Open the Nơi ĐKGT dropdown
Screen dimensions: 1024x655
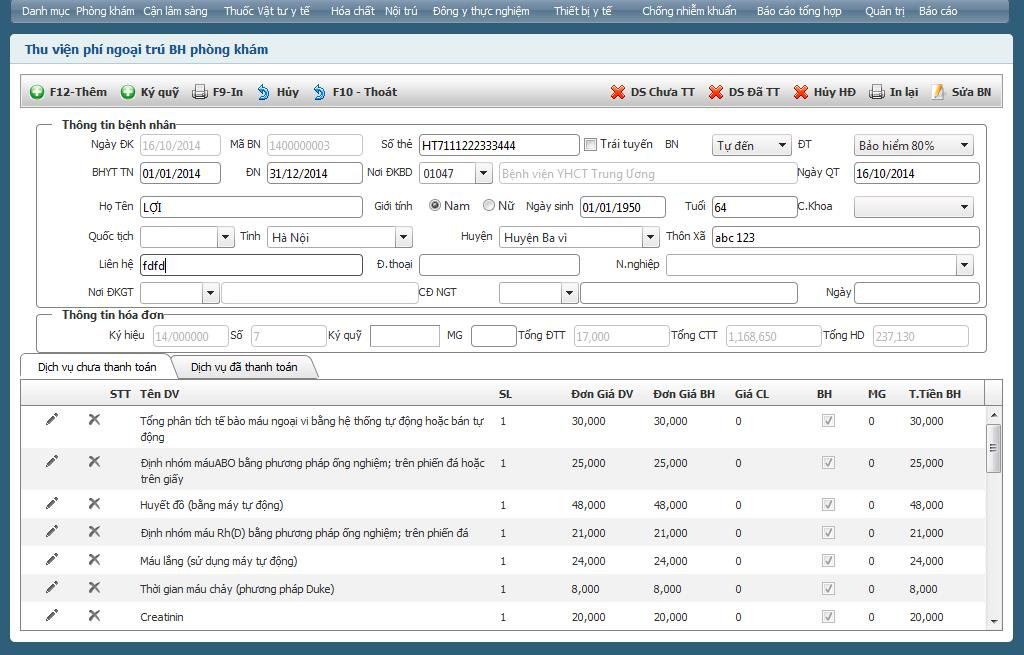coord(210,293)
